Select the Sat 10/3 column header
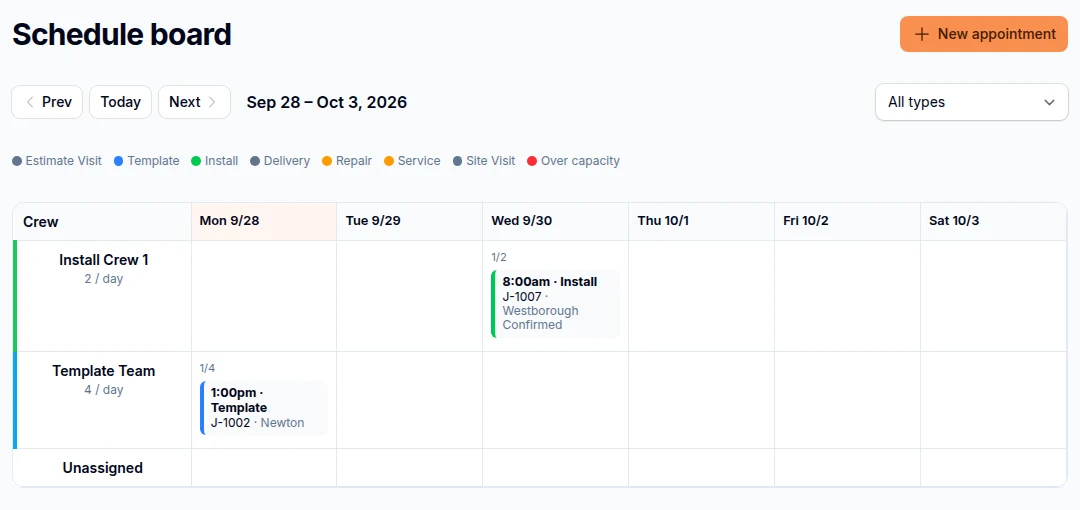 click(x=993, y=221)
